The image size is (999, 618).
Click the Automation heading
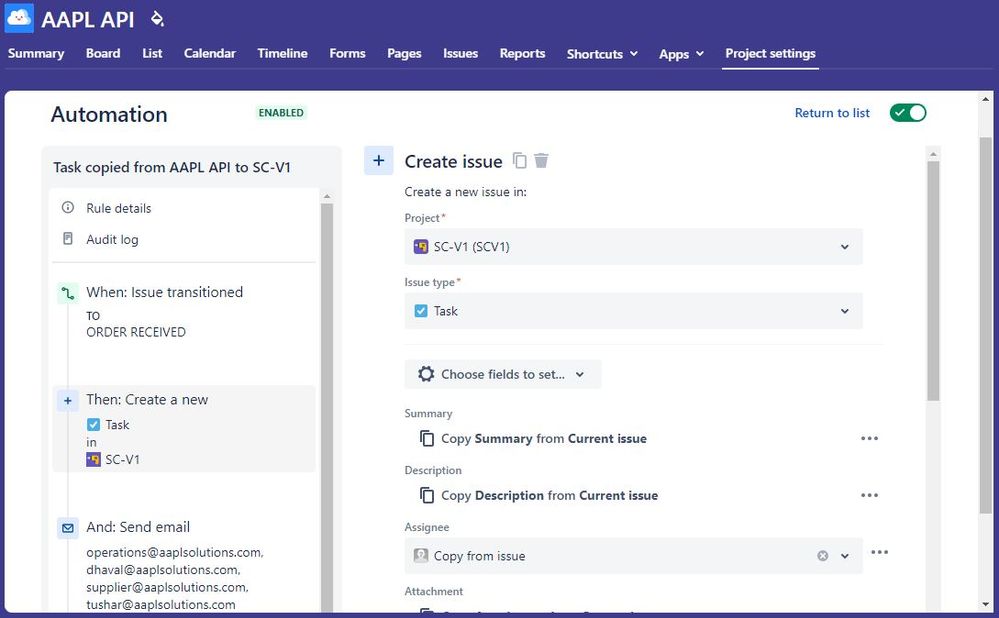[x=109, y=115]
